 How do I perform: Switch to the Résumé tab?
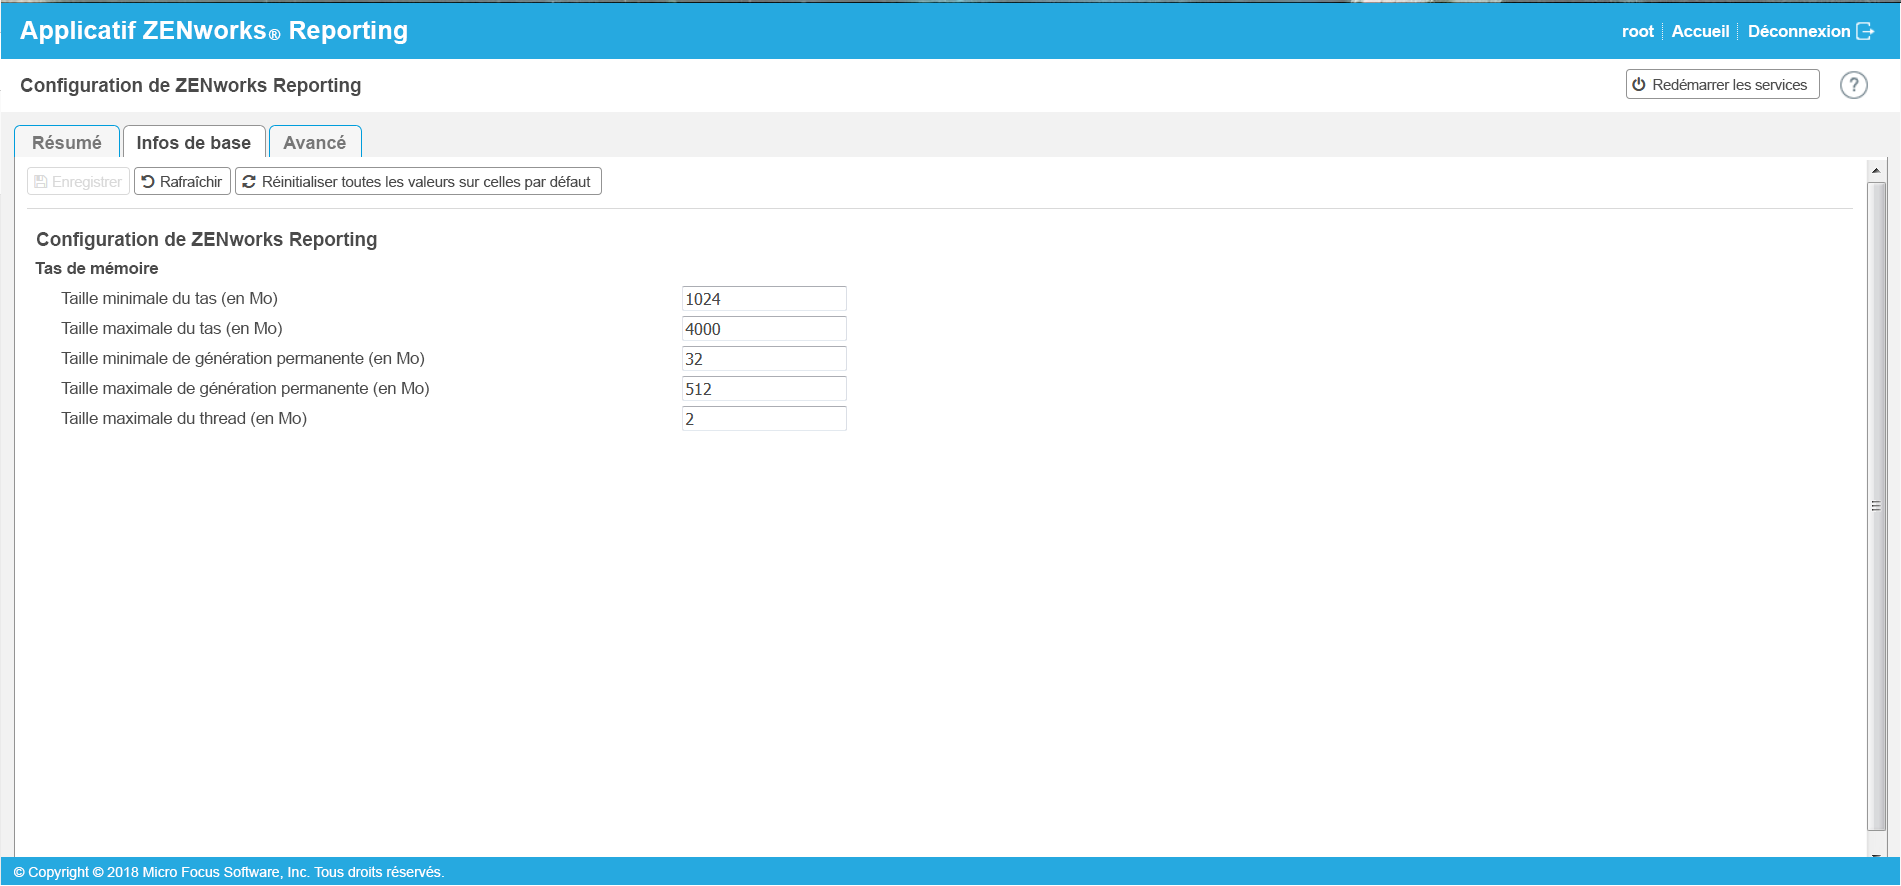(x=67, y=142)
